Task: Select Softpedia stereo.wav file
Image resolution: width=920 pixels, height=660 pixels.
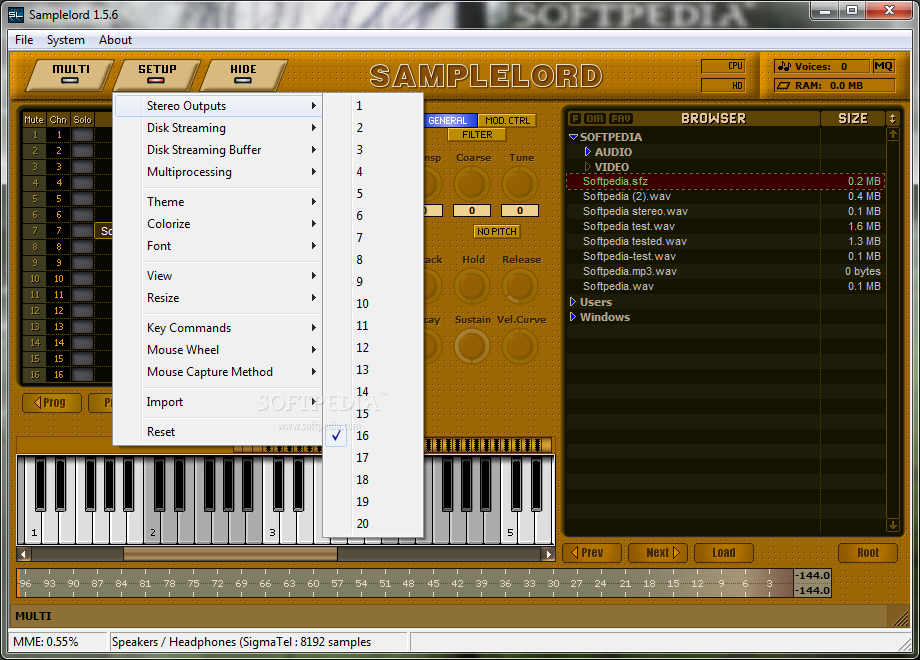Action: coord(725,211)
